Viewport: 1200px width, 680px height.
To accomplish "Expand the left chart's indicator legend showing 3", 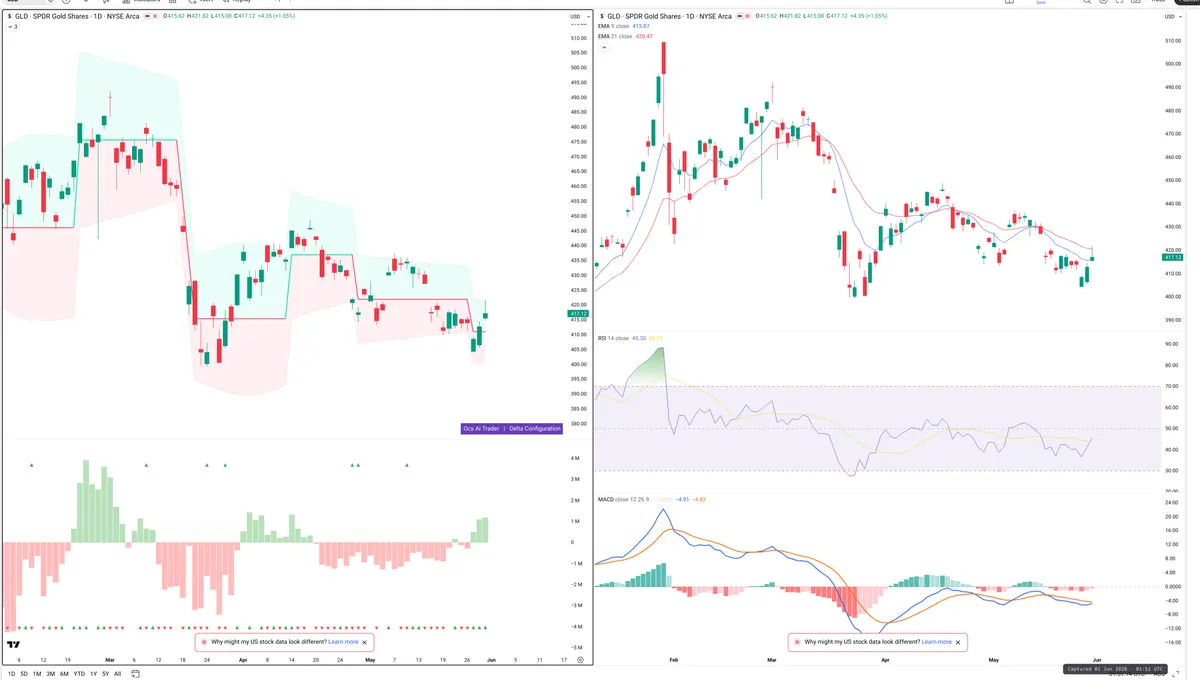I will pos(12,26).
